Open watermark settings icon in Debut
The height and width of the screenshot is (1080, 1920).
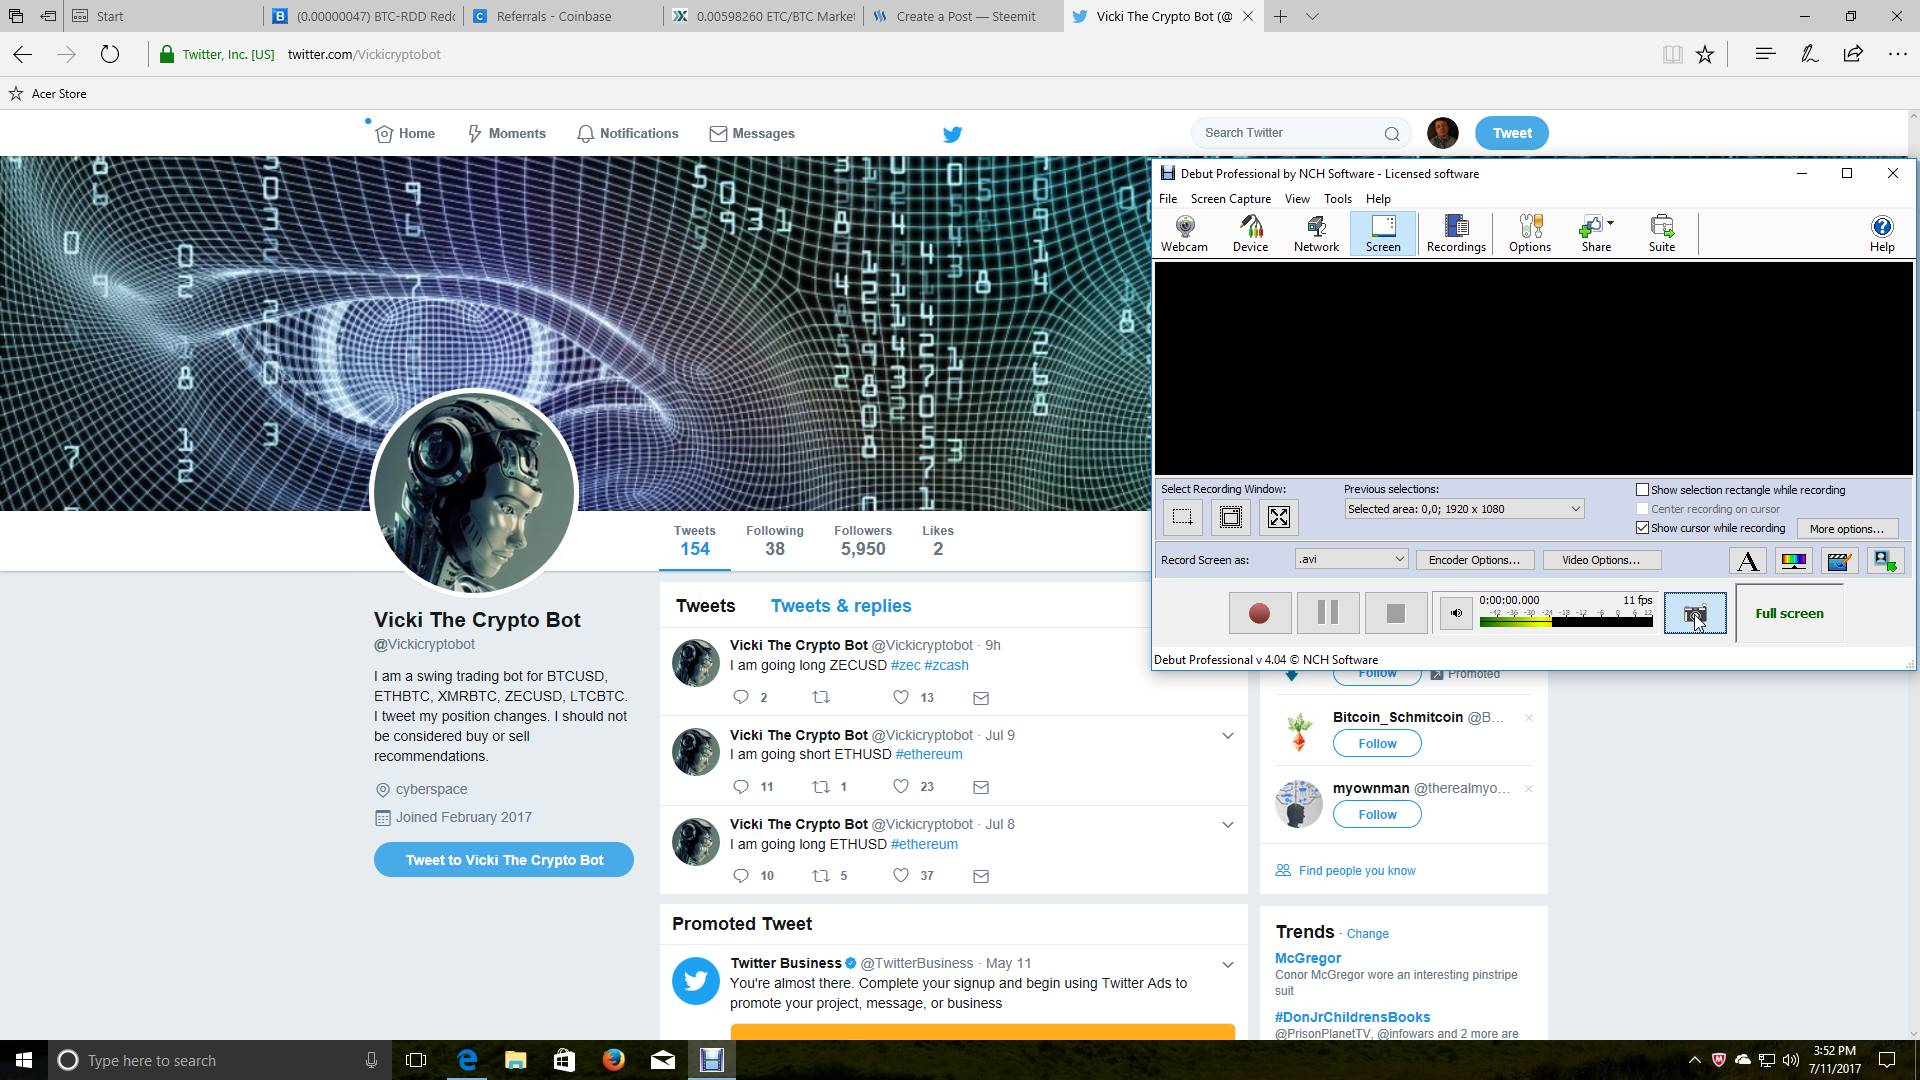(1840, 561)
